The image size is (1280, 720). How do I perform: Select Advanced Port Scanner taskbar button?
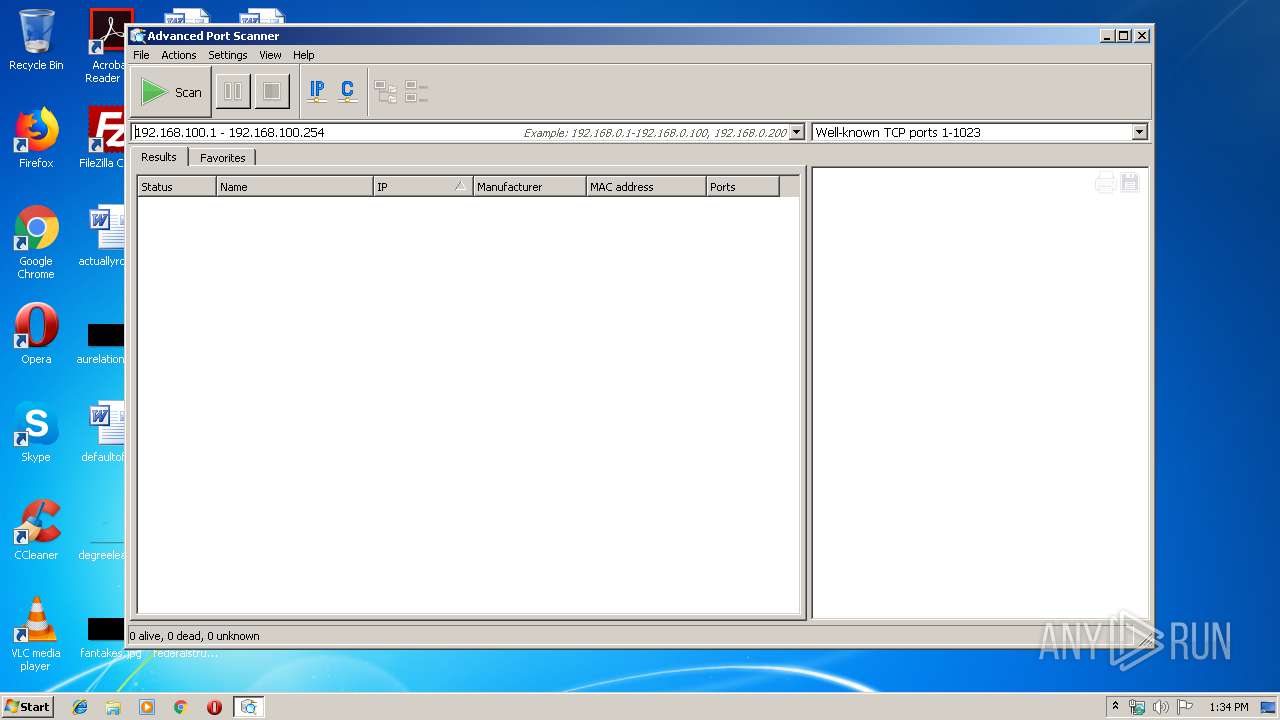(249, 707)
